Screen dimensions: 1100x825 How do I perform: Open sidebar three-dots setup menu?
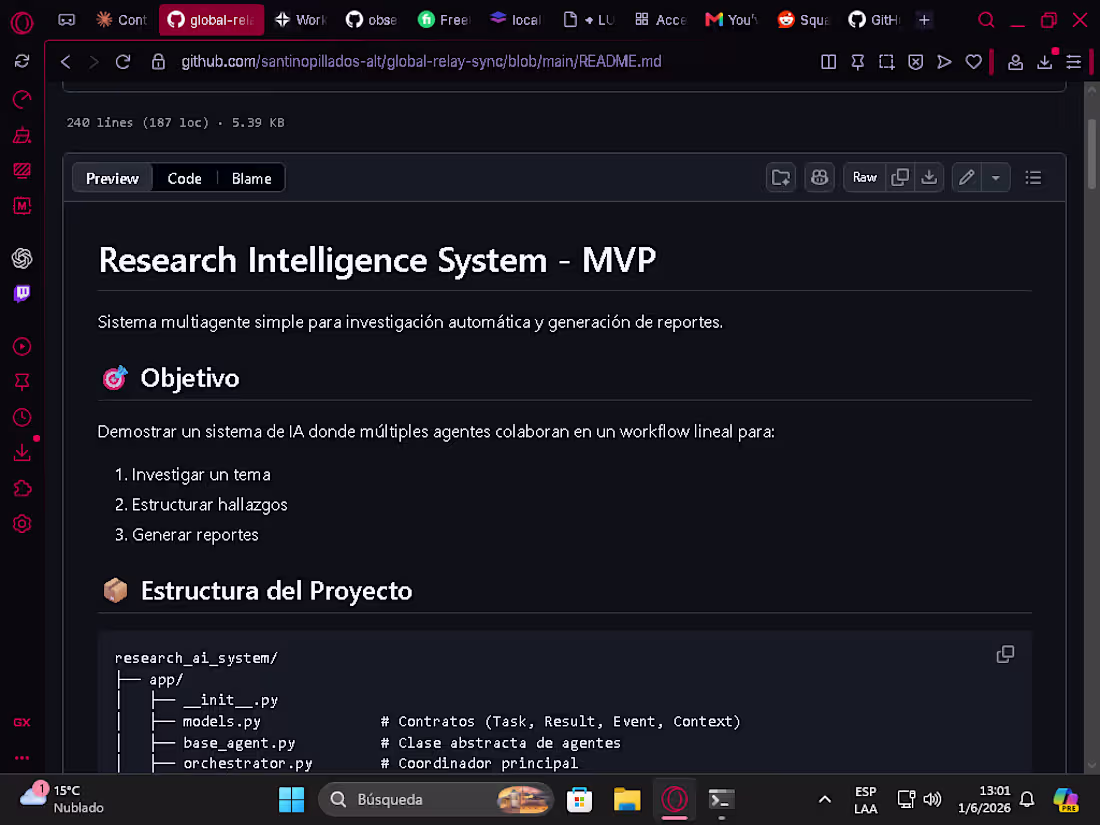22,758
